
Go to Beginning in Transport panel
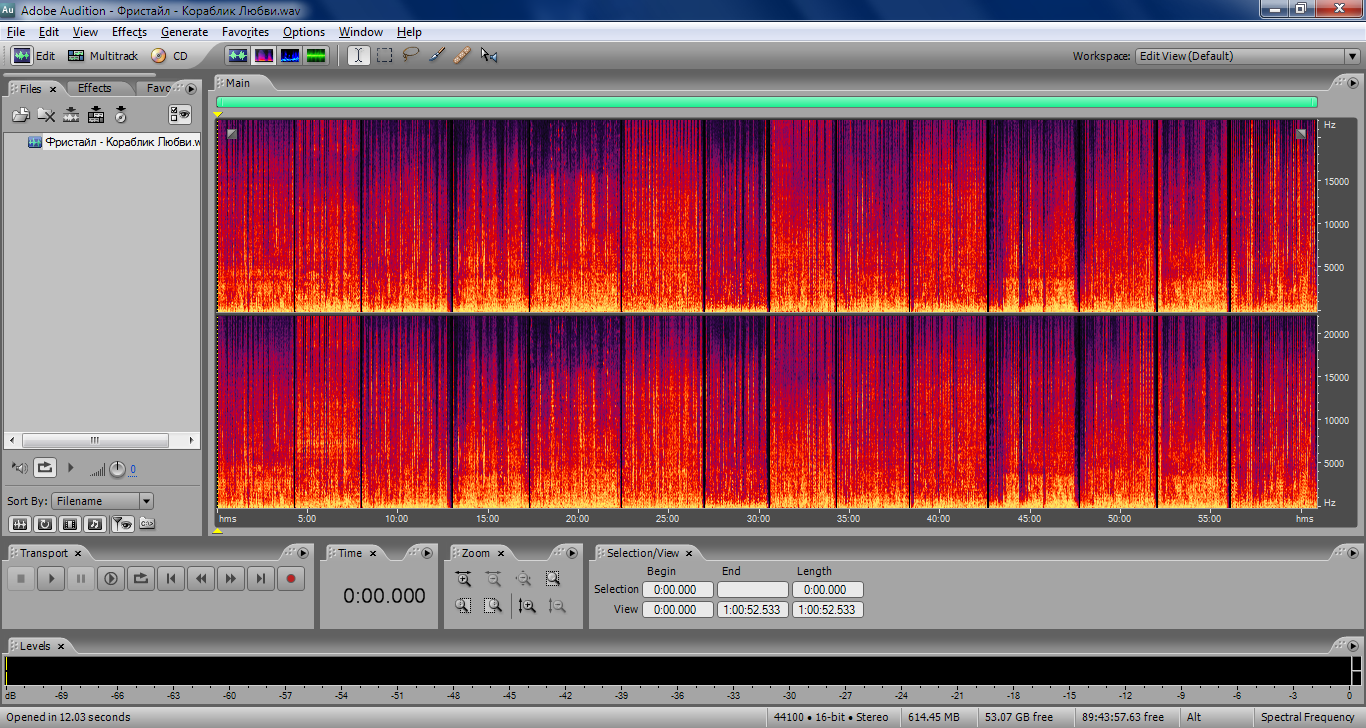pos(171,578)
